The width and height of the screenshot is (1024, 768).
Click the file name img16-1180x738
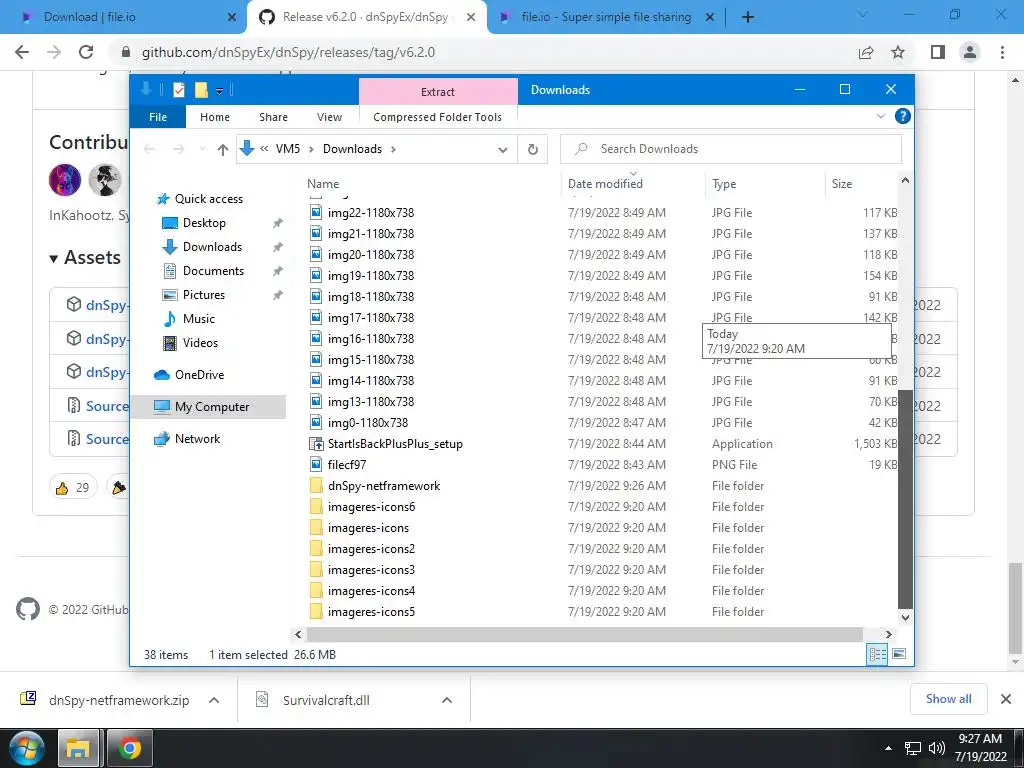pyautogui.click(x=371, y=338)
